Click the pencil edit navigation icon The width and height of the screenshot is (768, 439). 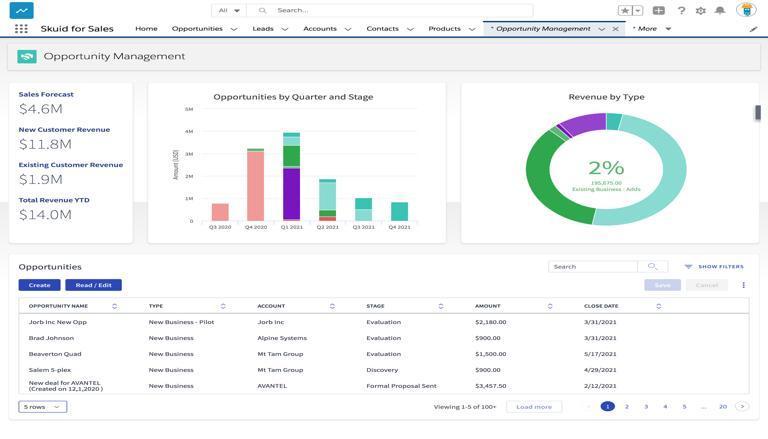(x=753, y=29)
